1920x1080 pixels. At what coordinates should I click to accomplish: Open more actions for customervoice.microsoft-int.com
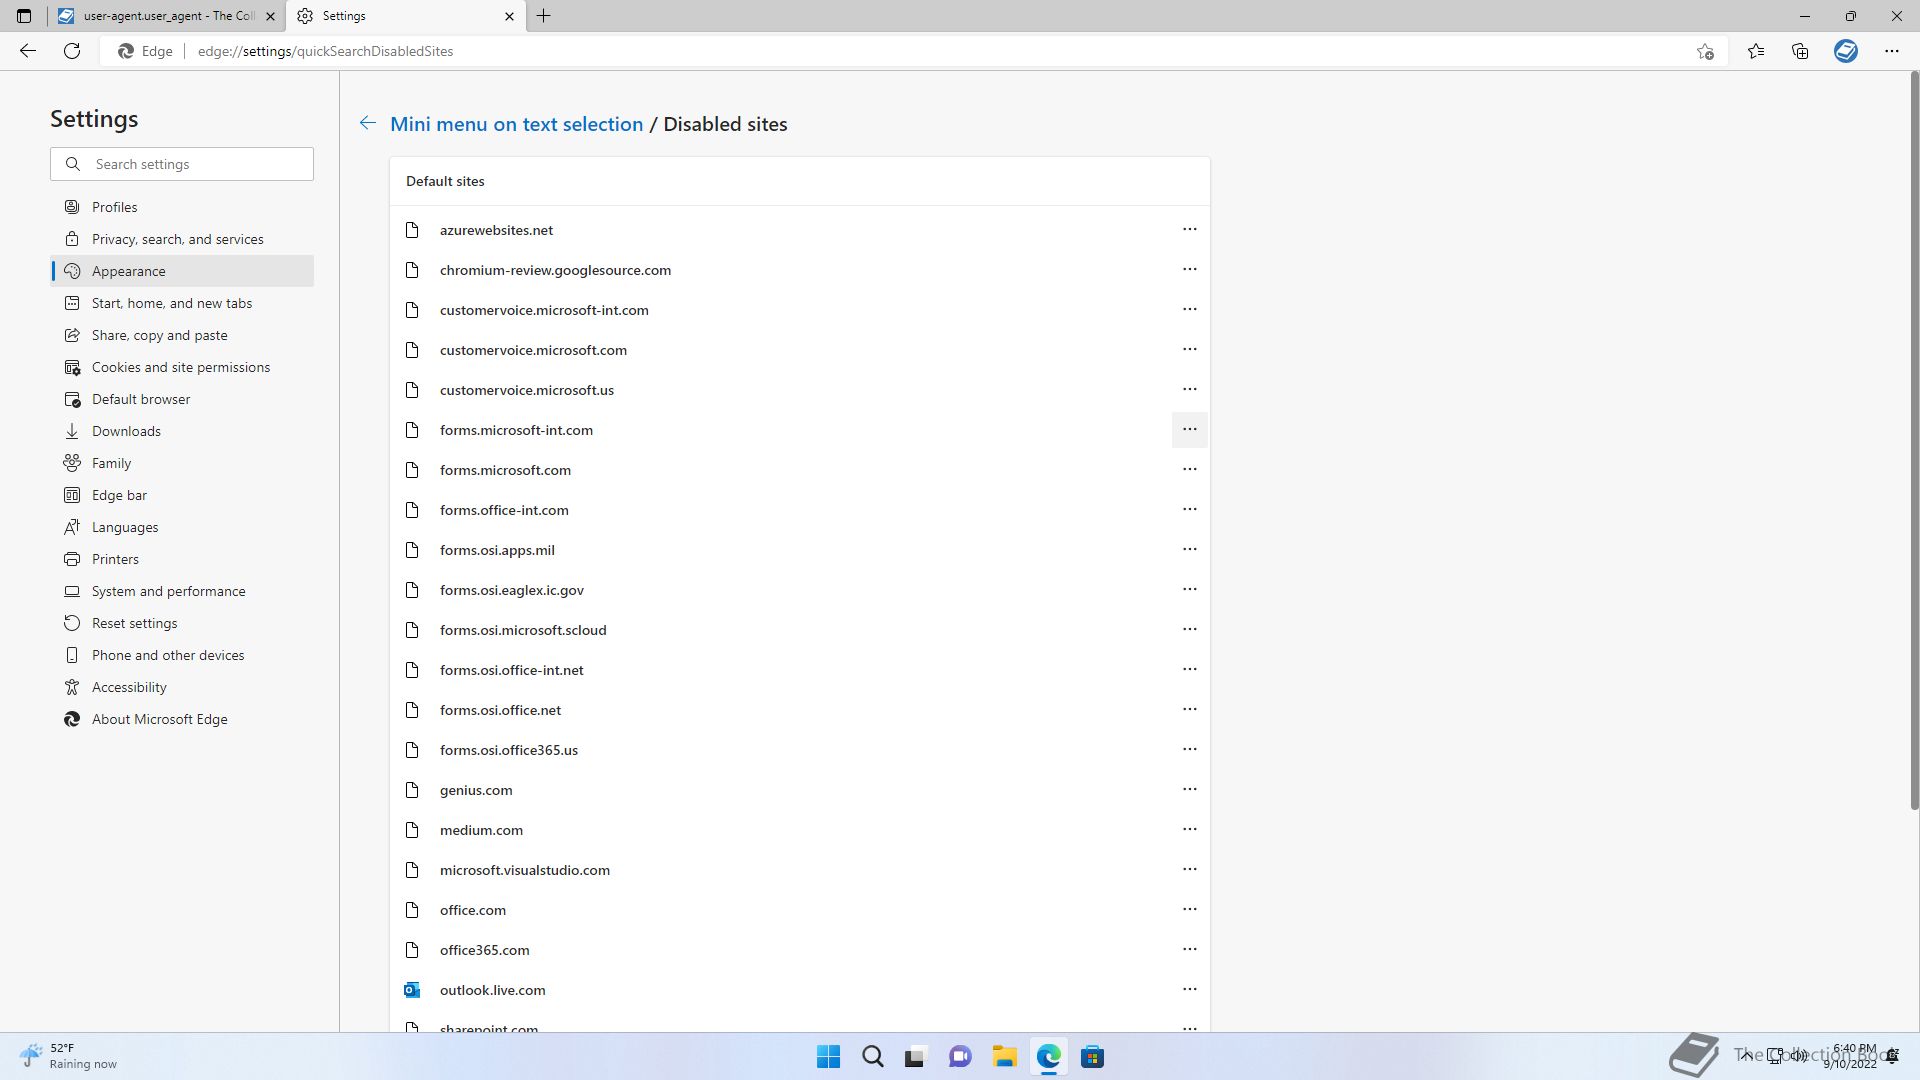(1189, 310)
